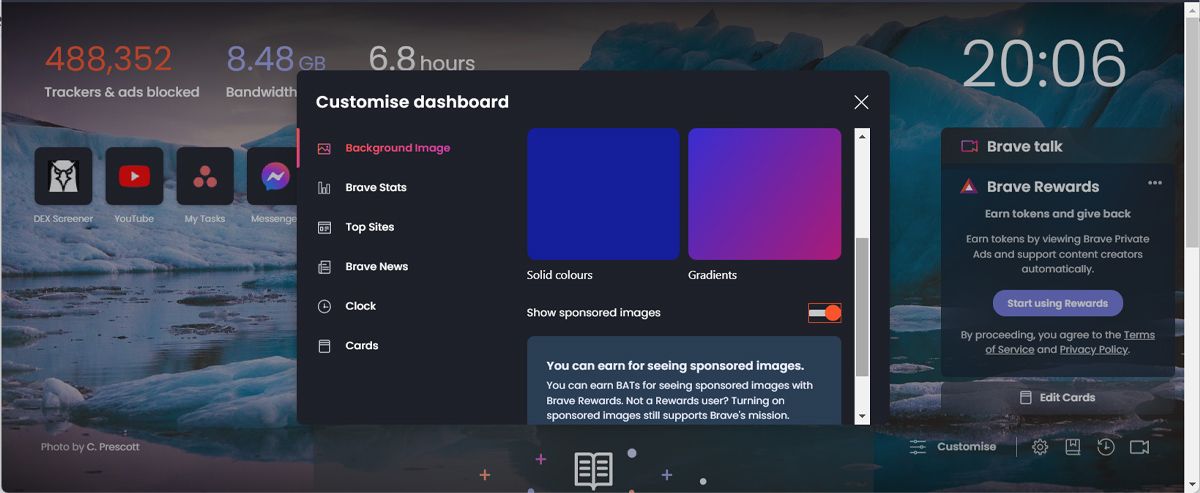Click the photo credit C. Prescott link

point(113,447)
